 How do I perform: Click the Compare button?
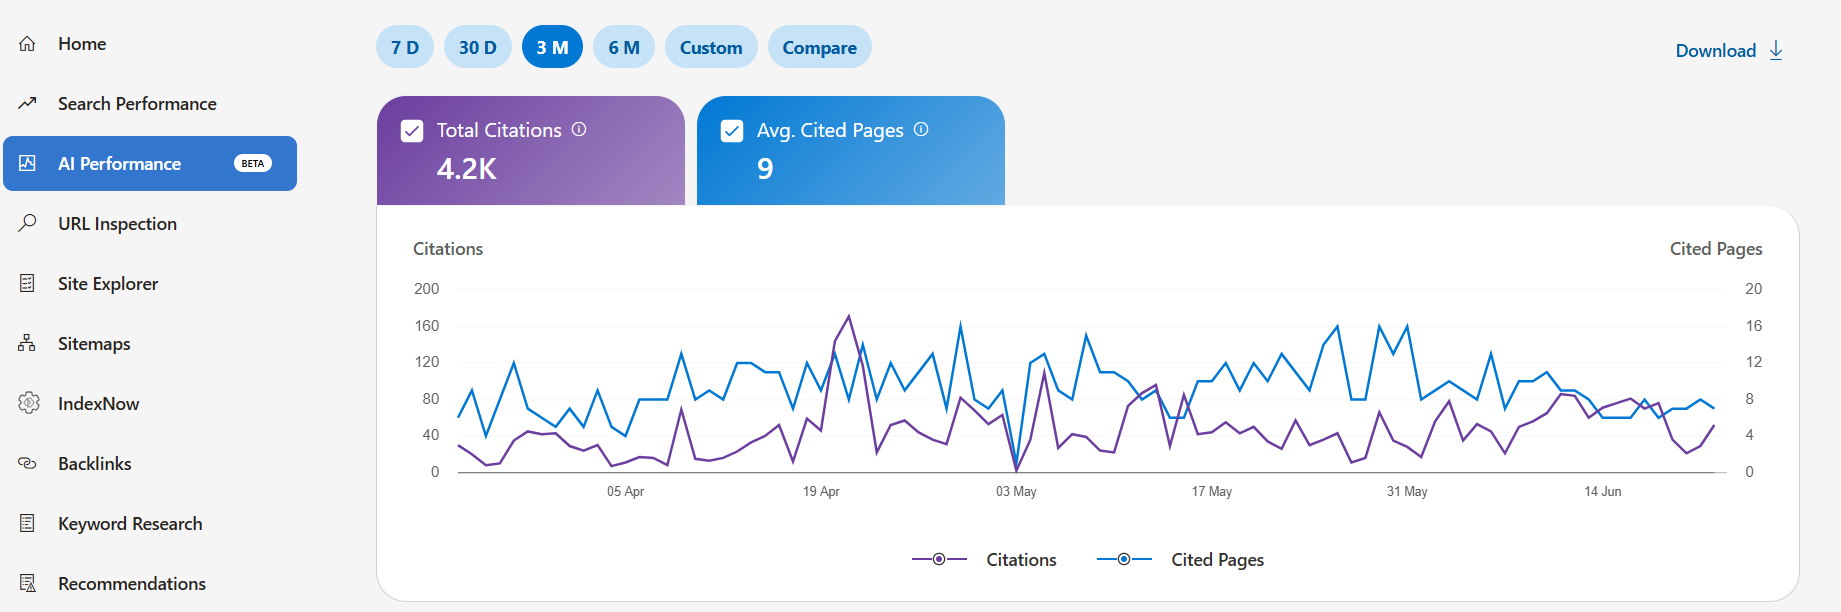[x=820, y=47]
